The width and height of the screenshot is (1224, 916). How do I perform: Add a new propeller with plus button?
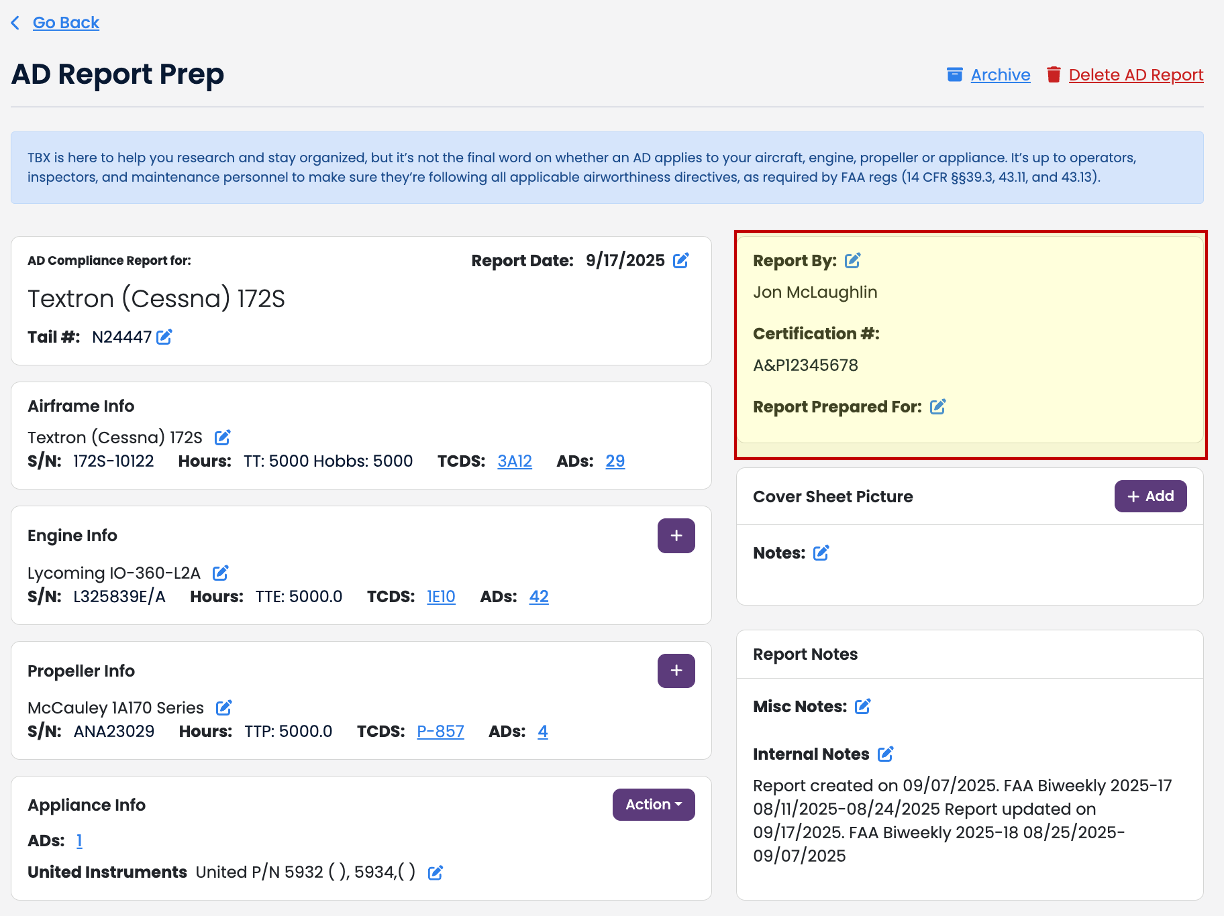pyautogui.click(x=676, y=671)
